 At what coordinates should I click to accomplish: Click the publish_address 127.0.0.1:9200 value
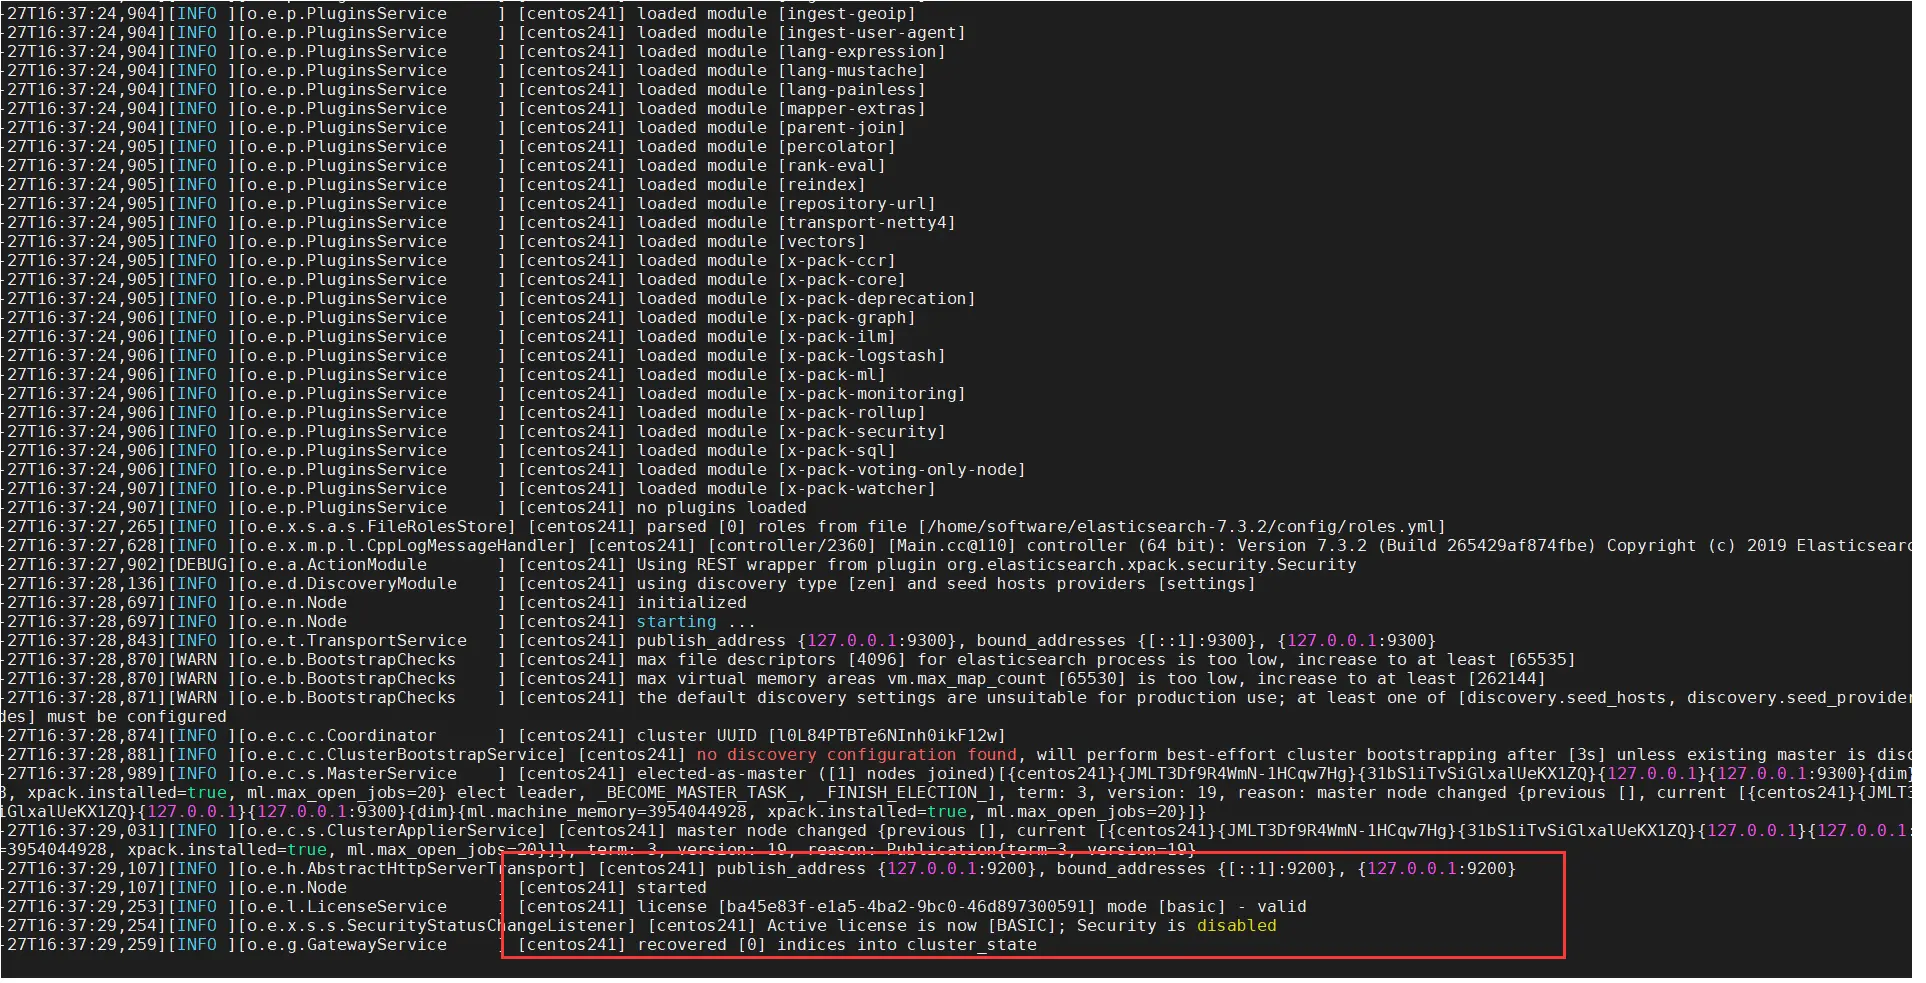point(957,869)
